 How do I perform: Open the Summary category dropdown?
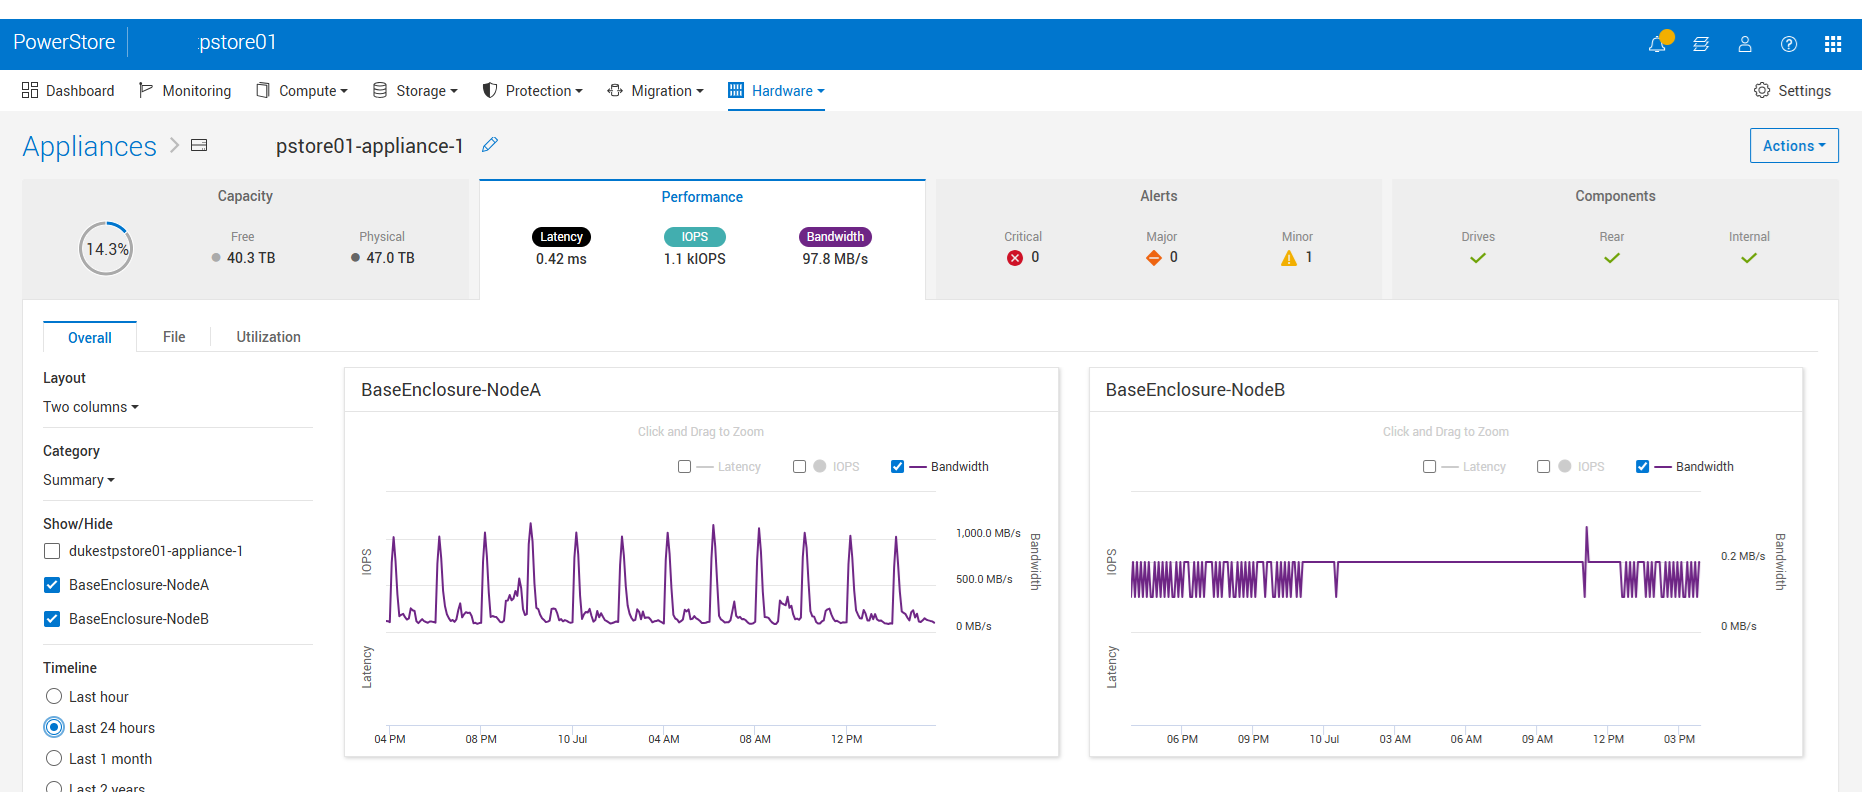coord(79,480)
